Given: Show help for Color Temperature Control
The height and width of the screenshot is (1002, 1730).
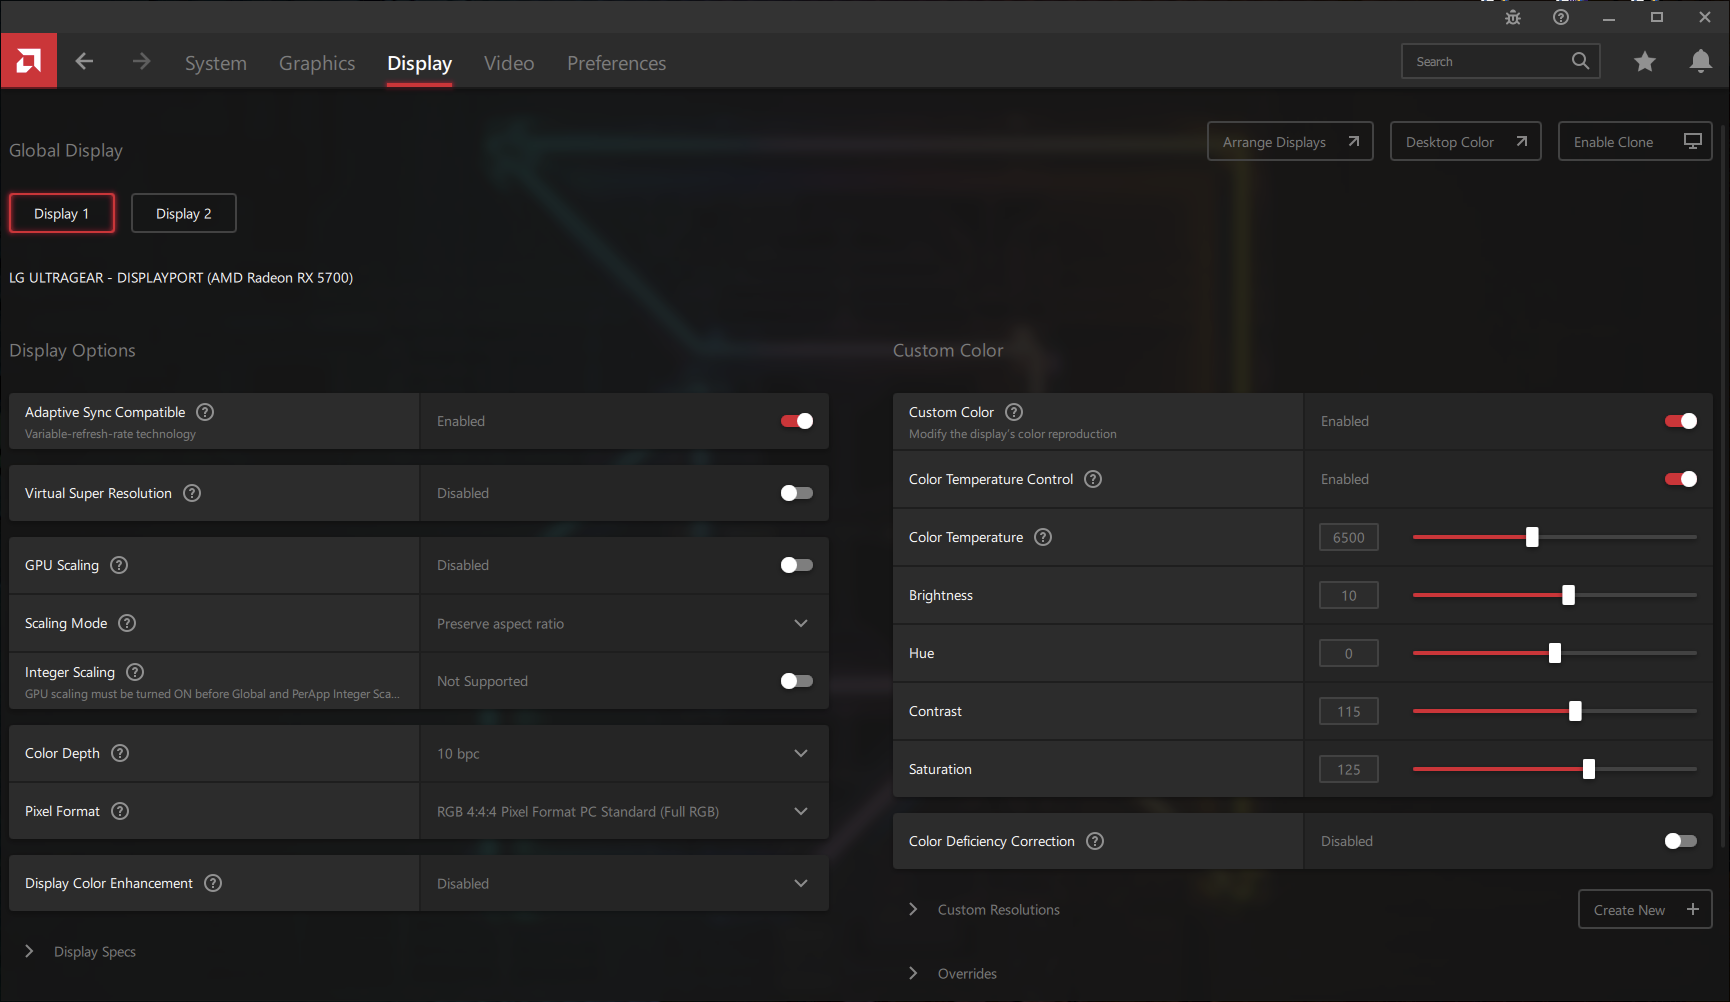Looking at the screenshot, I should (1093, 479).
